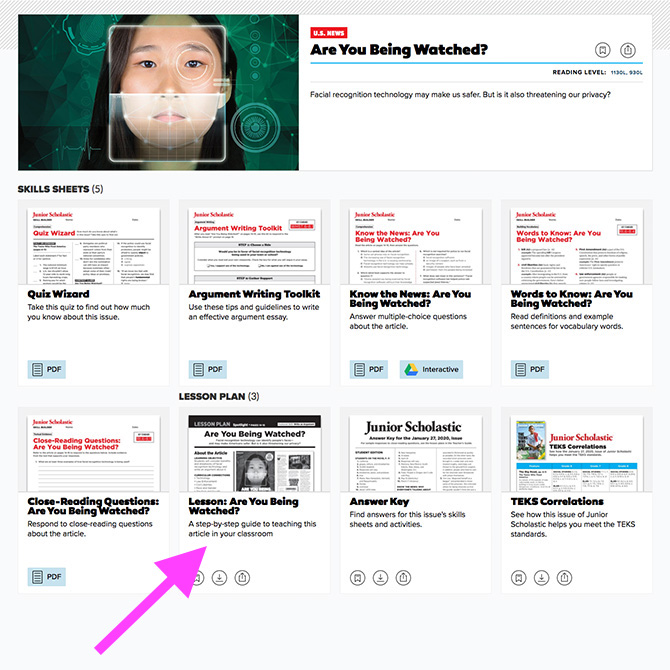Open the Know the News PDF
The image size is (670, 670).
[369, 369]
